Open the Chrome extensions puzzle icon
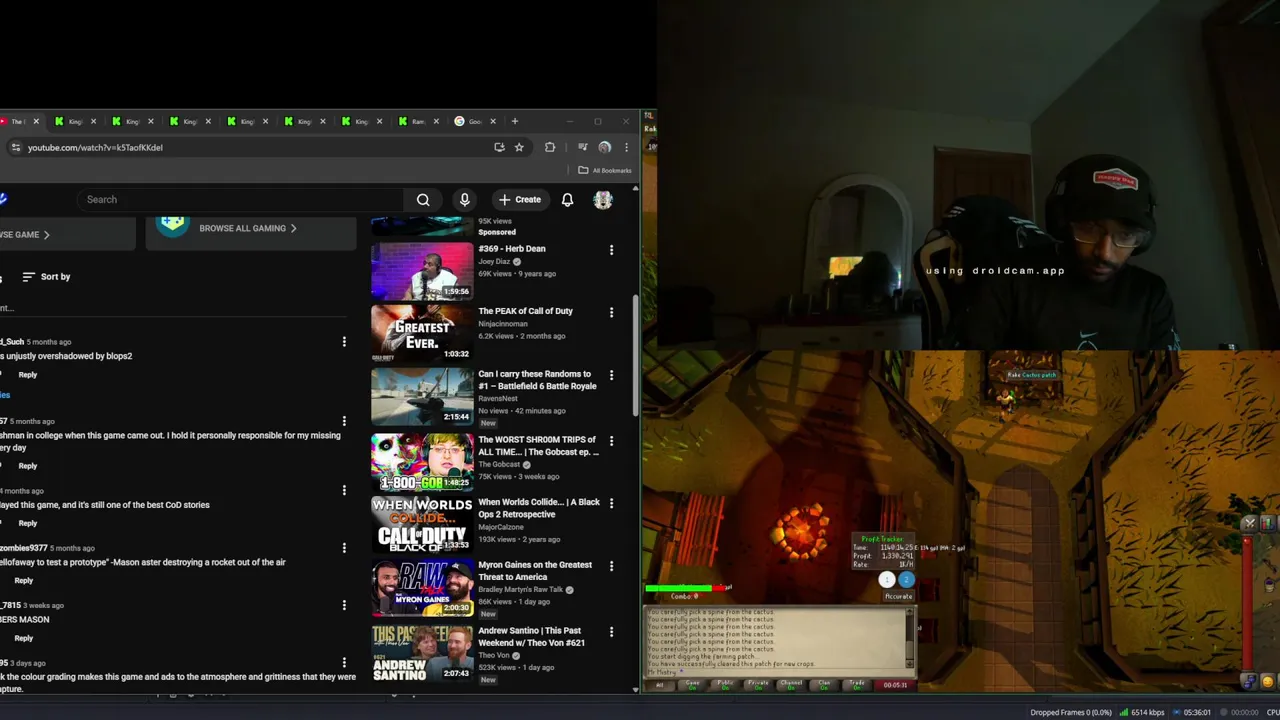The width and height of the screenshot is (1280, 720). [x=550, y=147]
